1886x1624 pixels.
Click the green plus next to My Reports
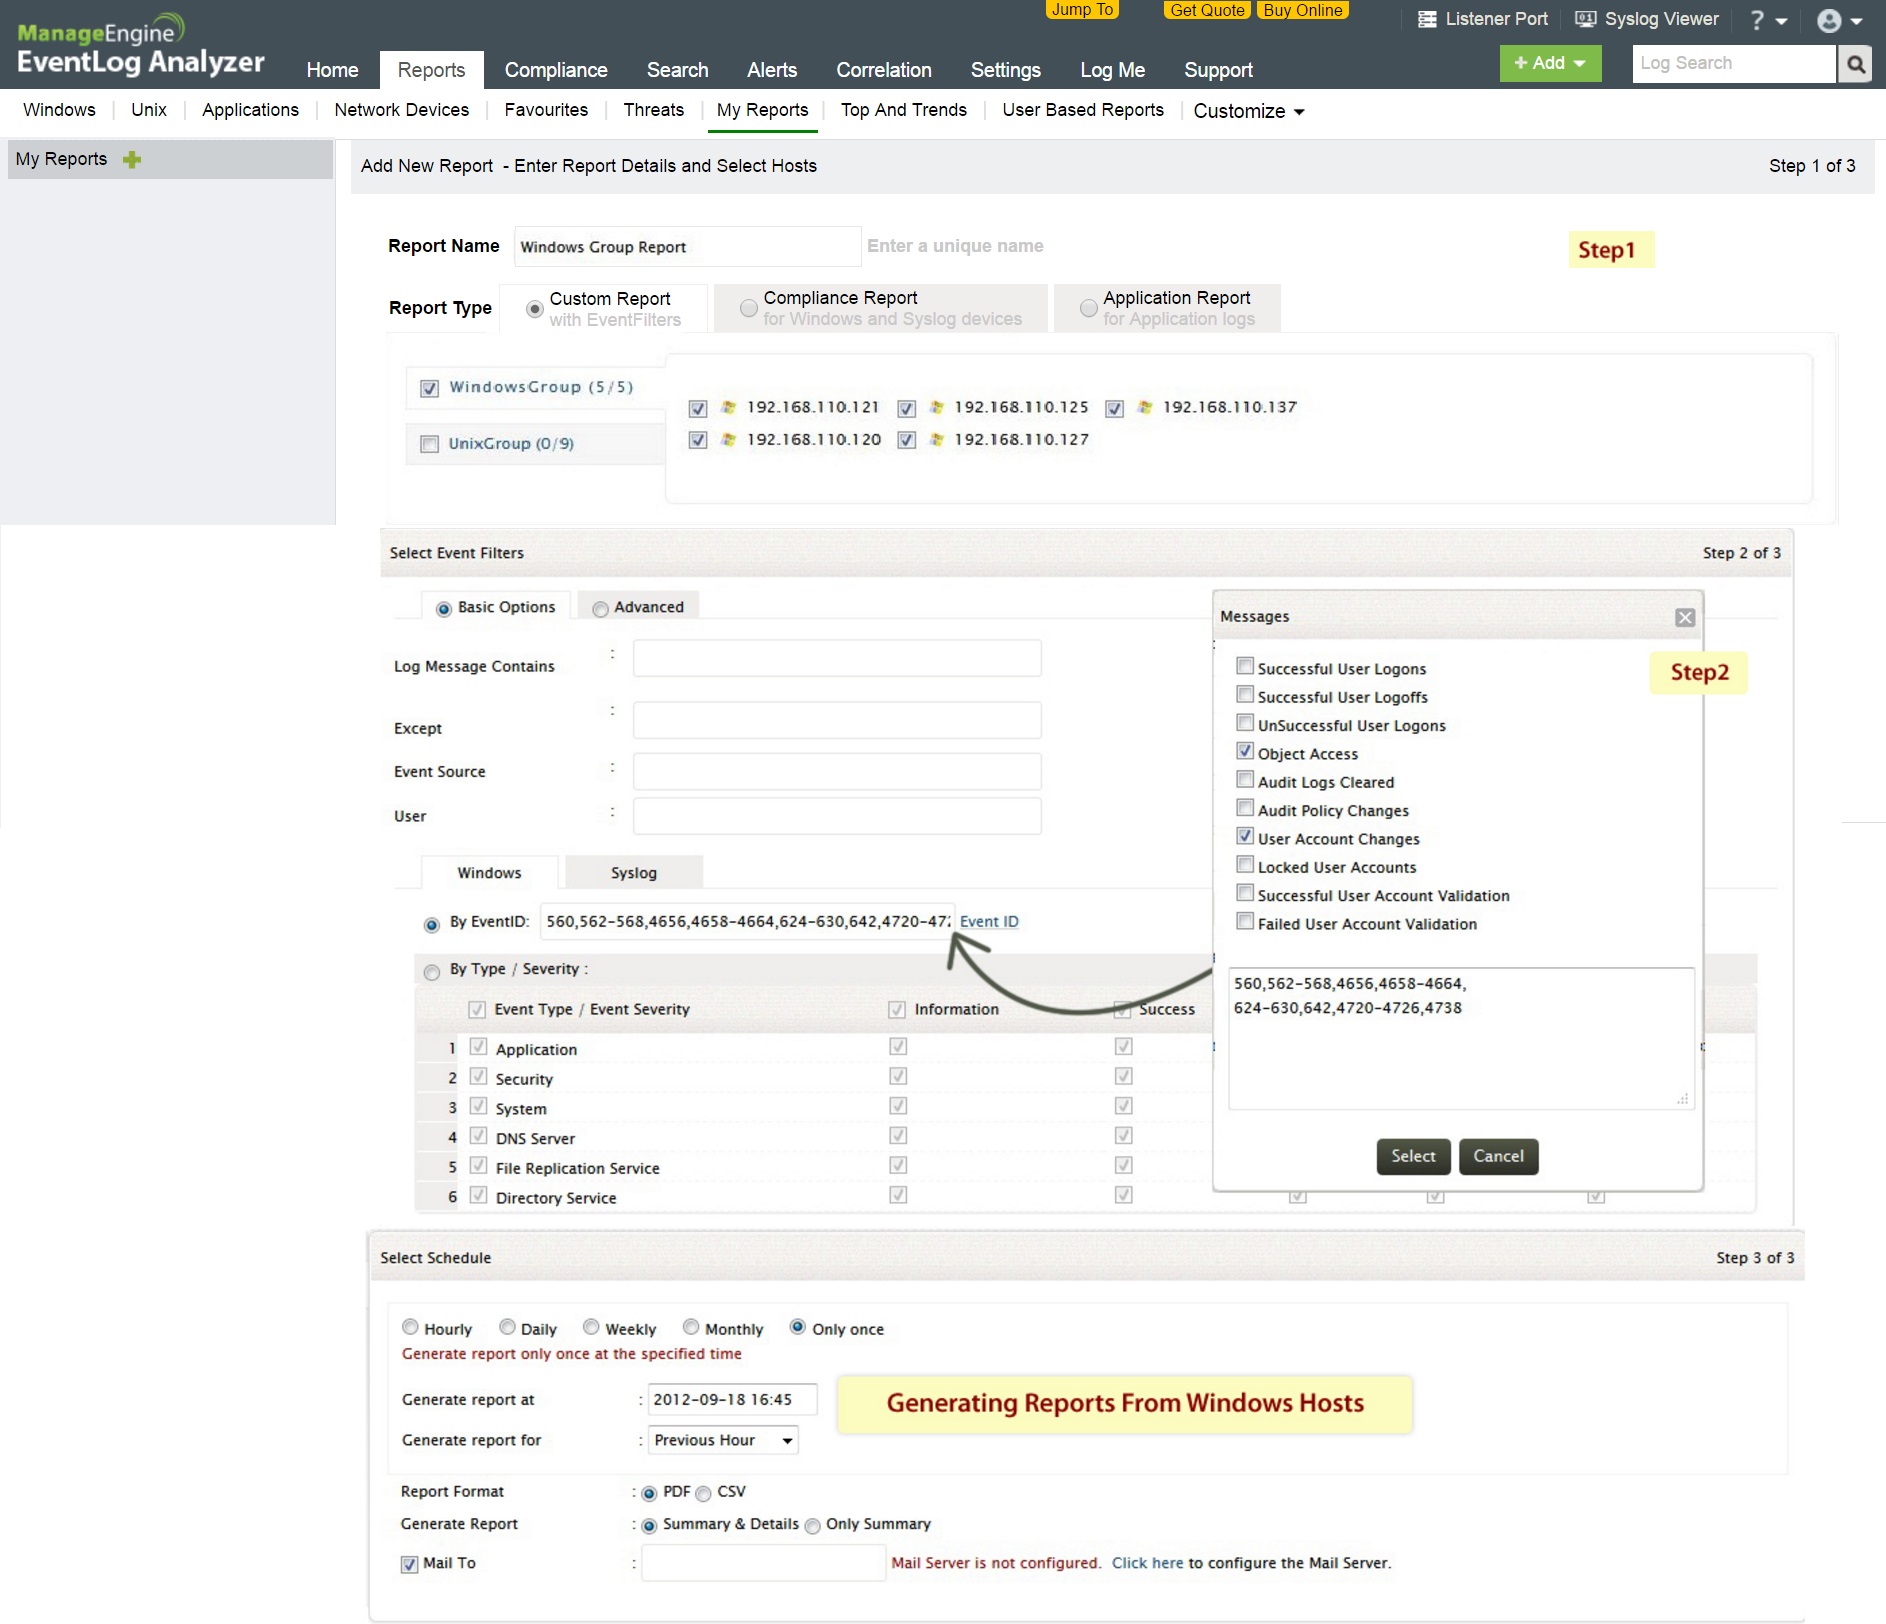[132, 159]
